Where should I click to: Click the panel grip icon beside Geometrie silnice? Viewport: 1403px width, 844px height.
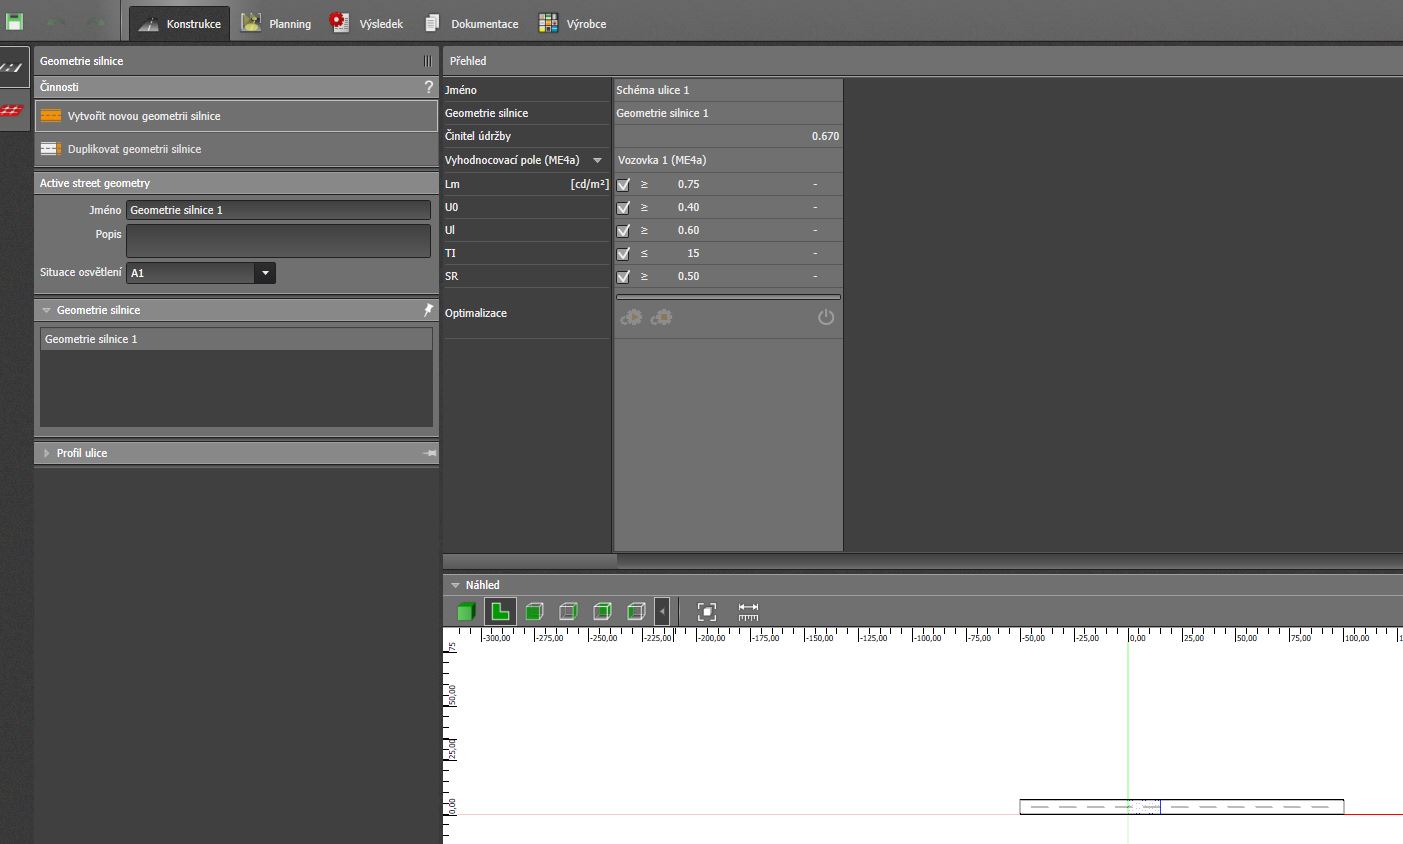tap(427, 61)
